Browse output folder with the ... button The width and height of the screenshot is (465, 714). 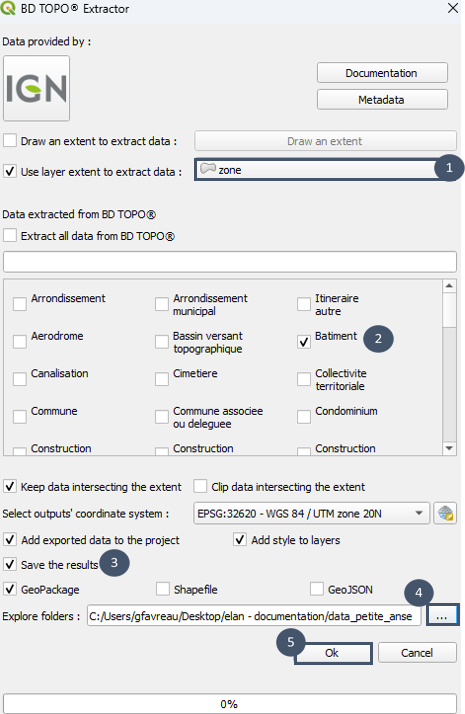tap(442, 615)
